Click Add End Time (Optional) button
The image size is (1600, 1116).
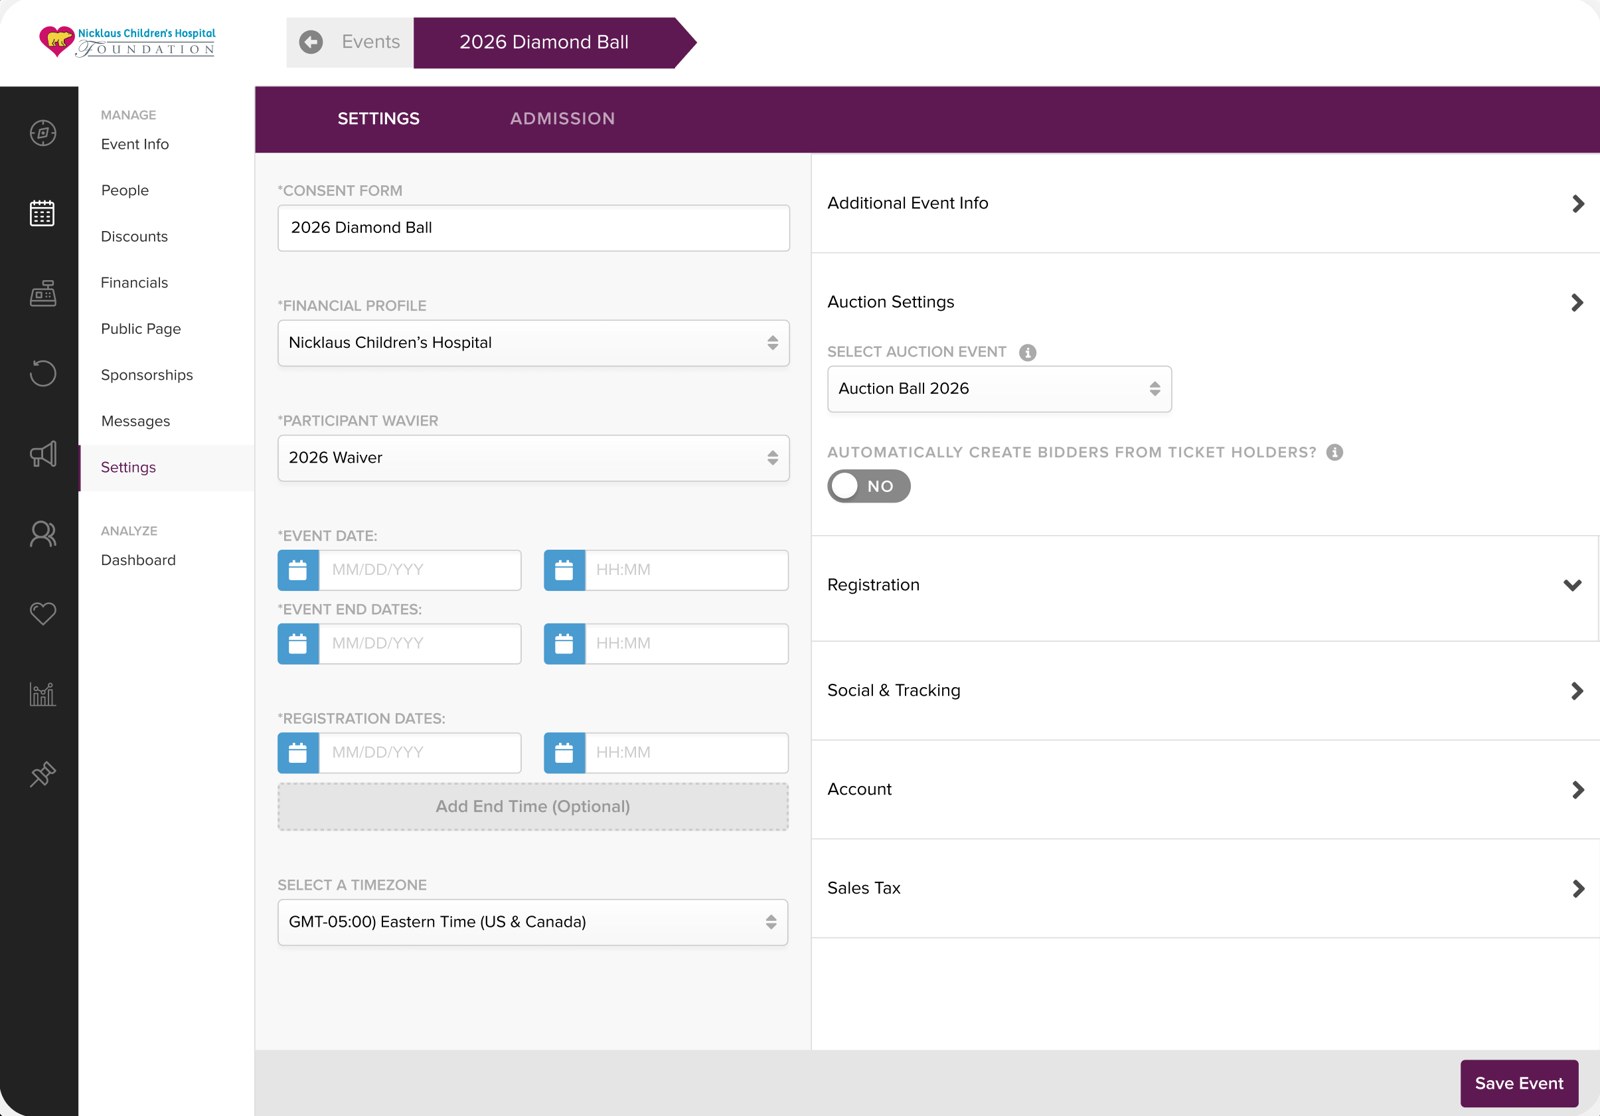pyautogui.click(x=533, y=807)
